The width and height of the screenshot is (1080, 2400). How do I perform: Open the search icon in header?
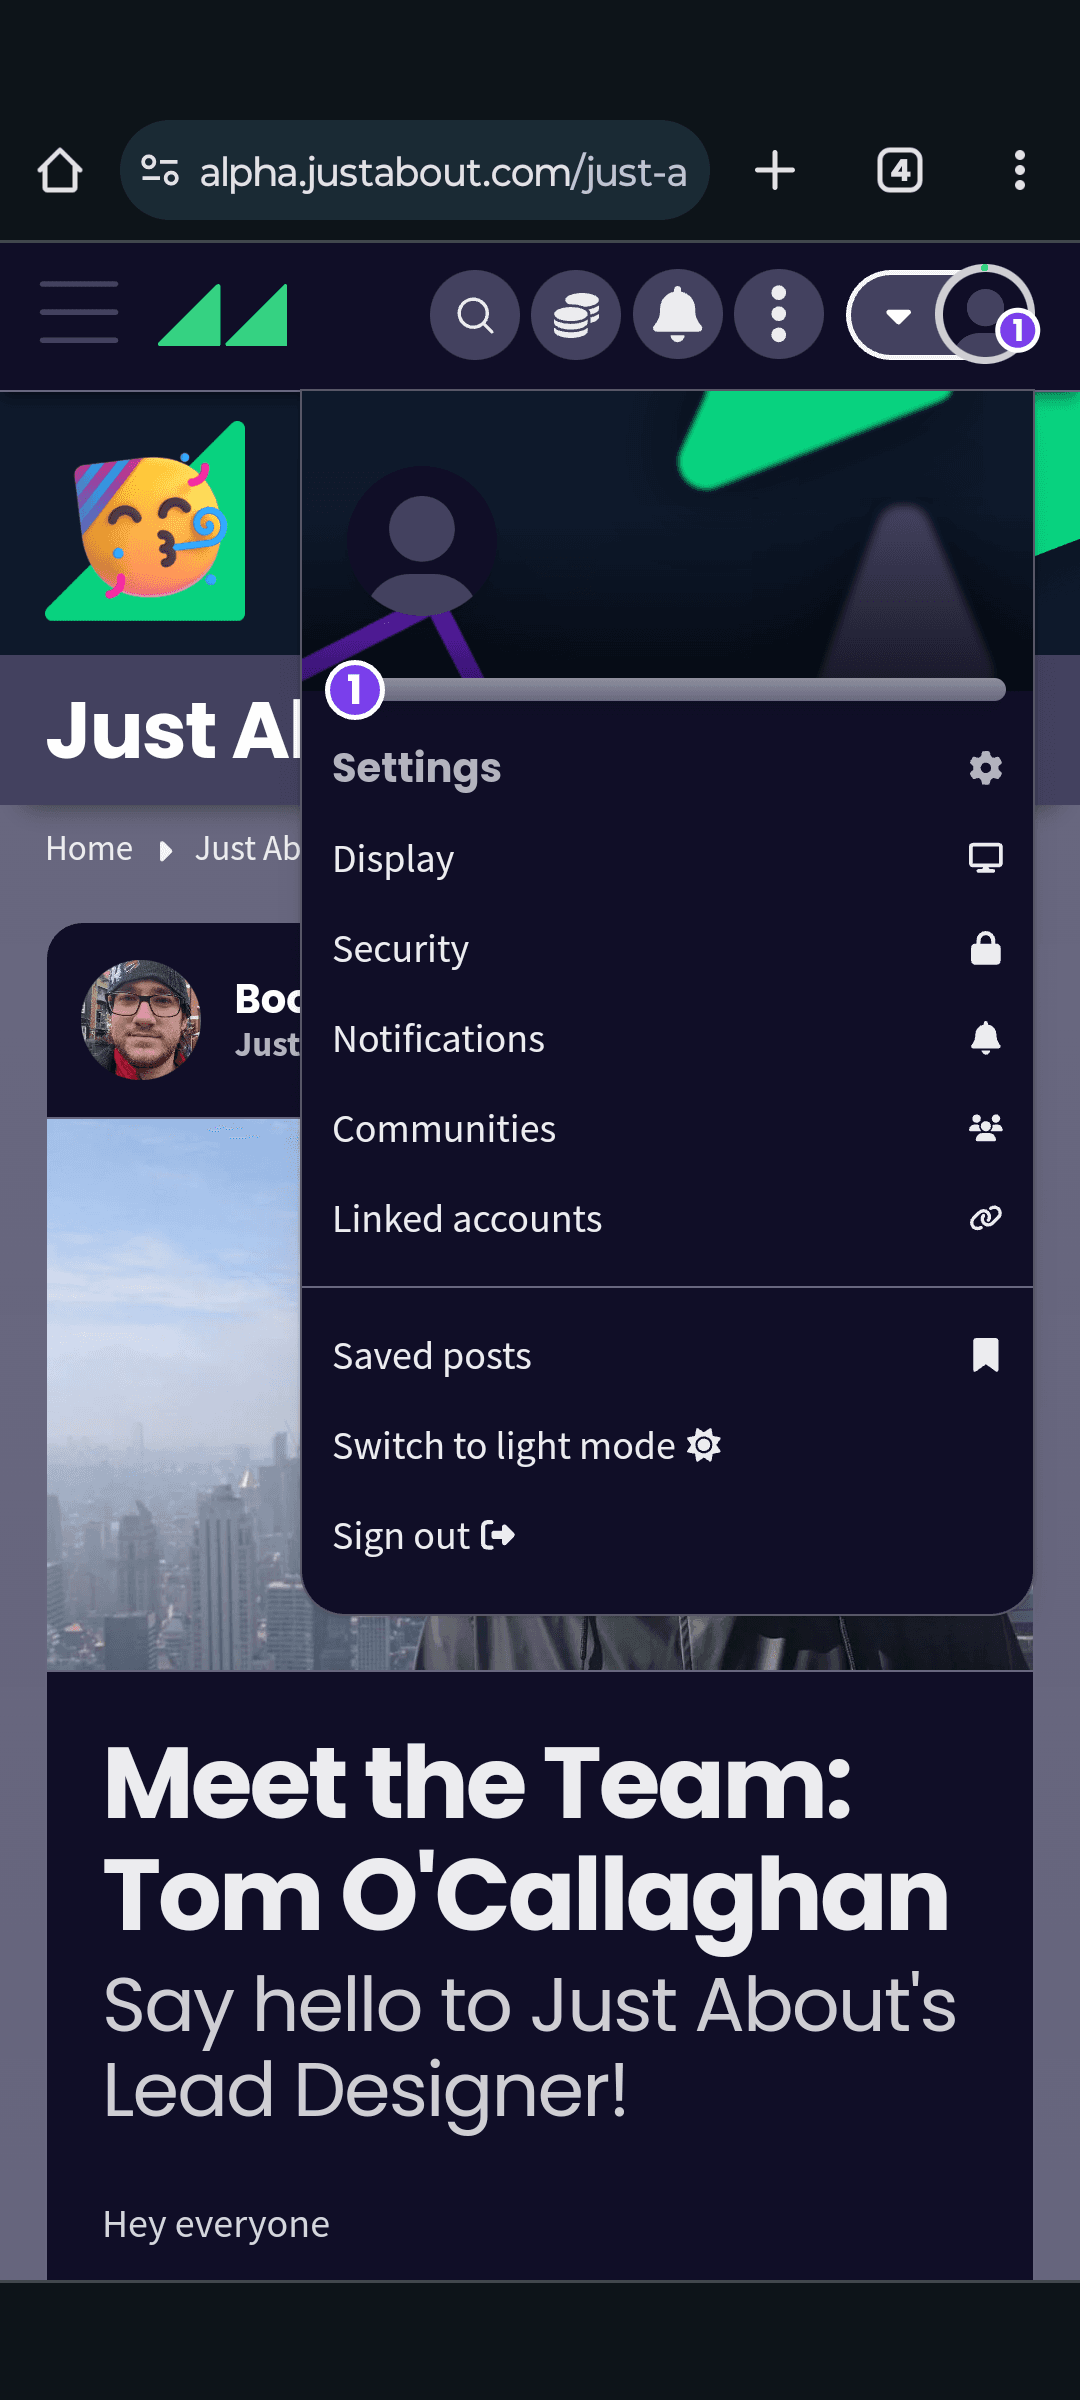tap(475, 316)
